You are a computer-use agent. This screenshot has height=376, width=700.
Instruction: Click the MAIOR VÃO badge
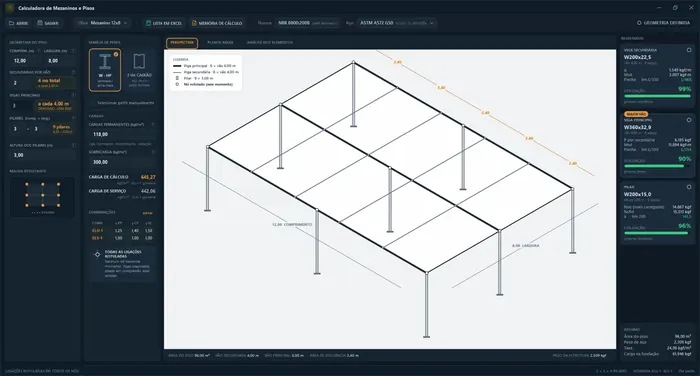(636, 114)
